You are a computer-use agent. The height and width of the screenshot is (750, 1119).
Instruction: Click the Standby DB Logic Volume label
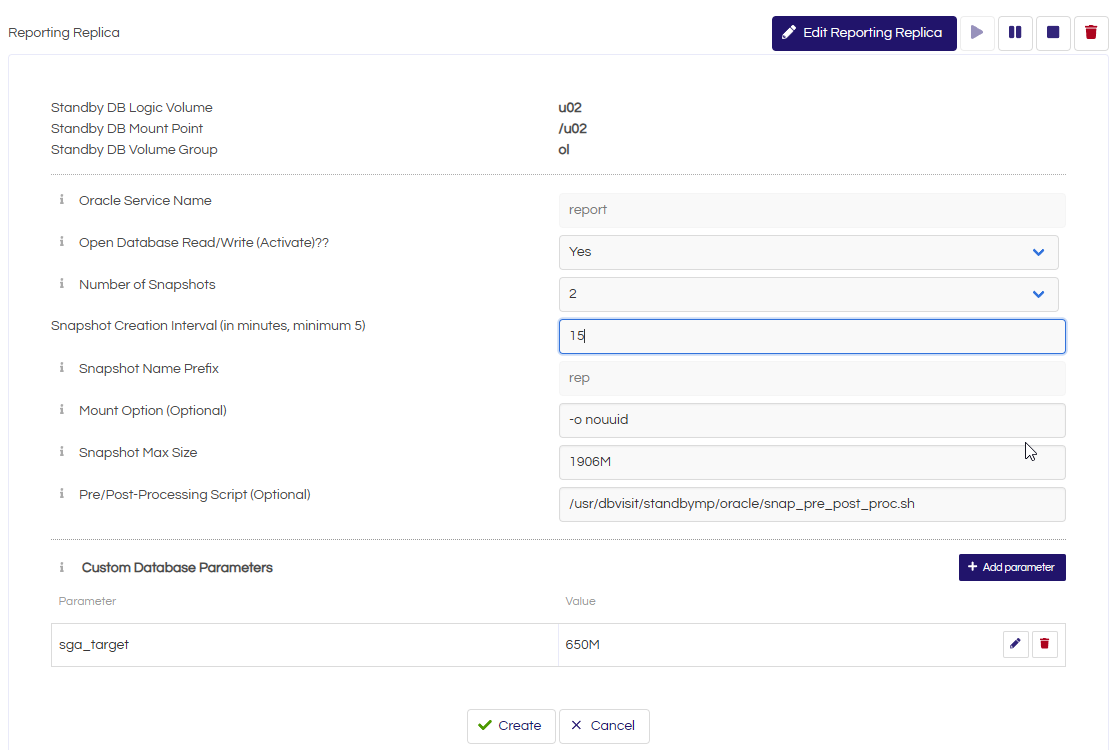click(x=131, y=108)
